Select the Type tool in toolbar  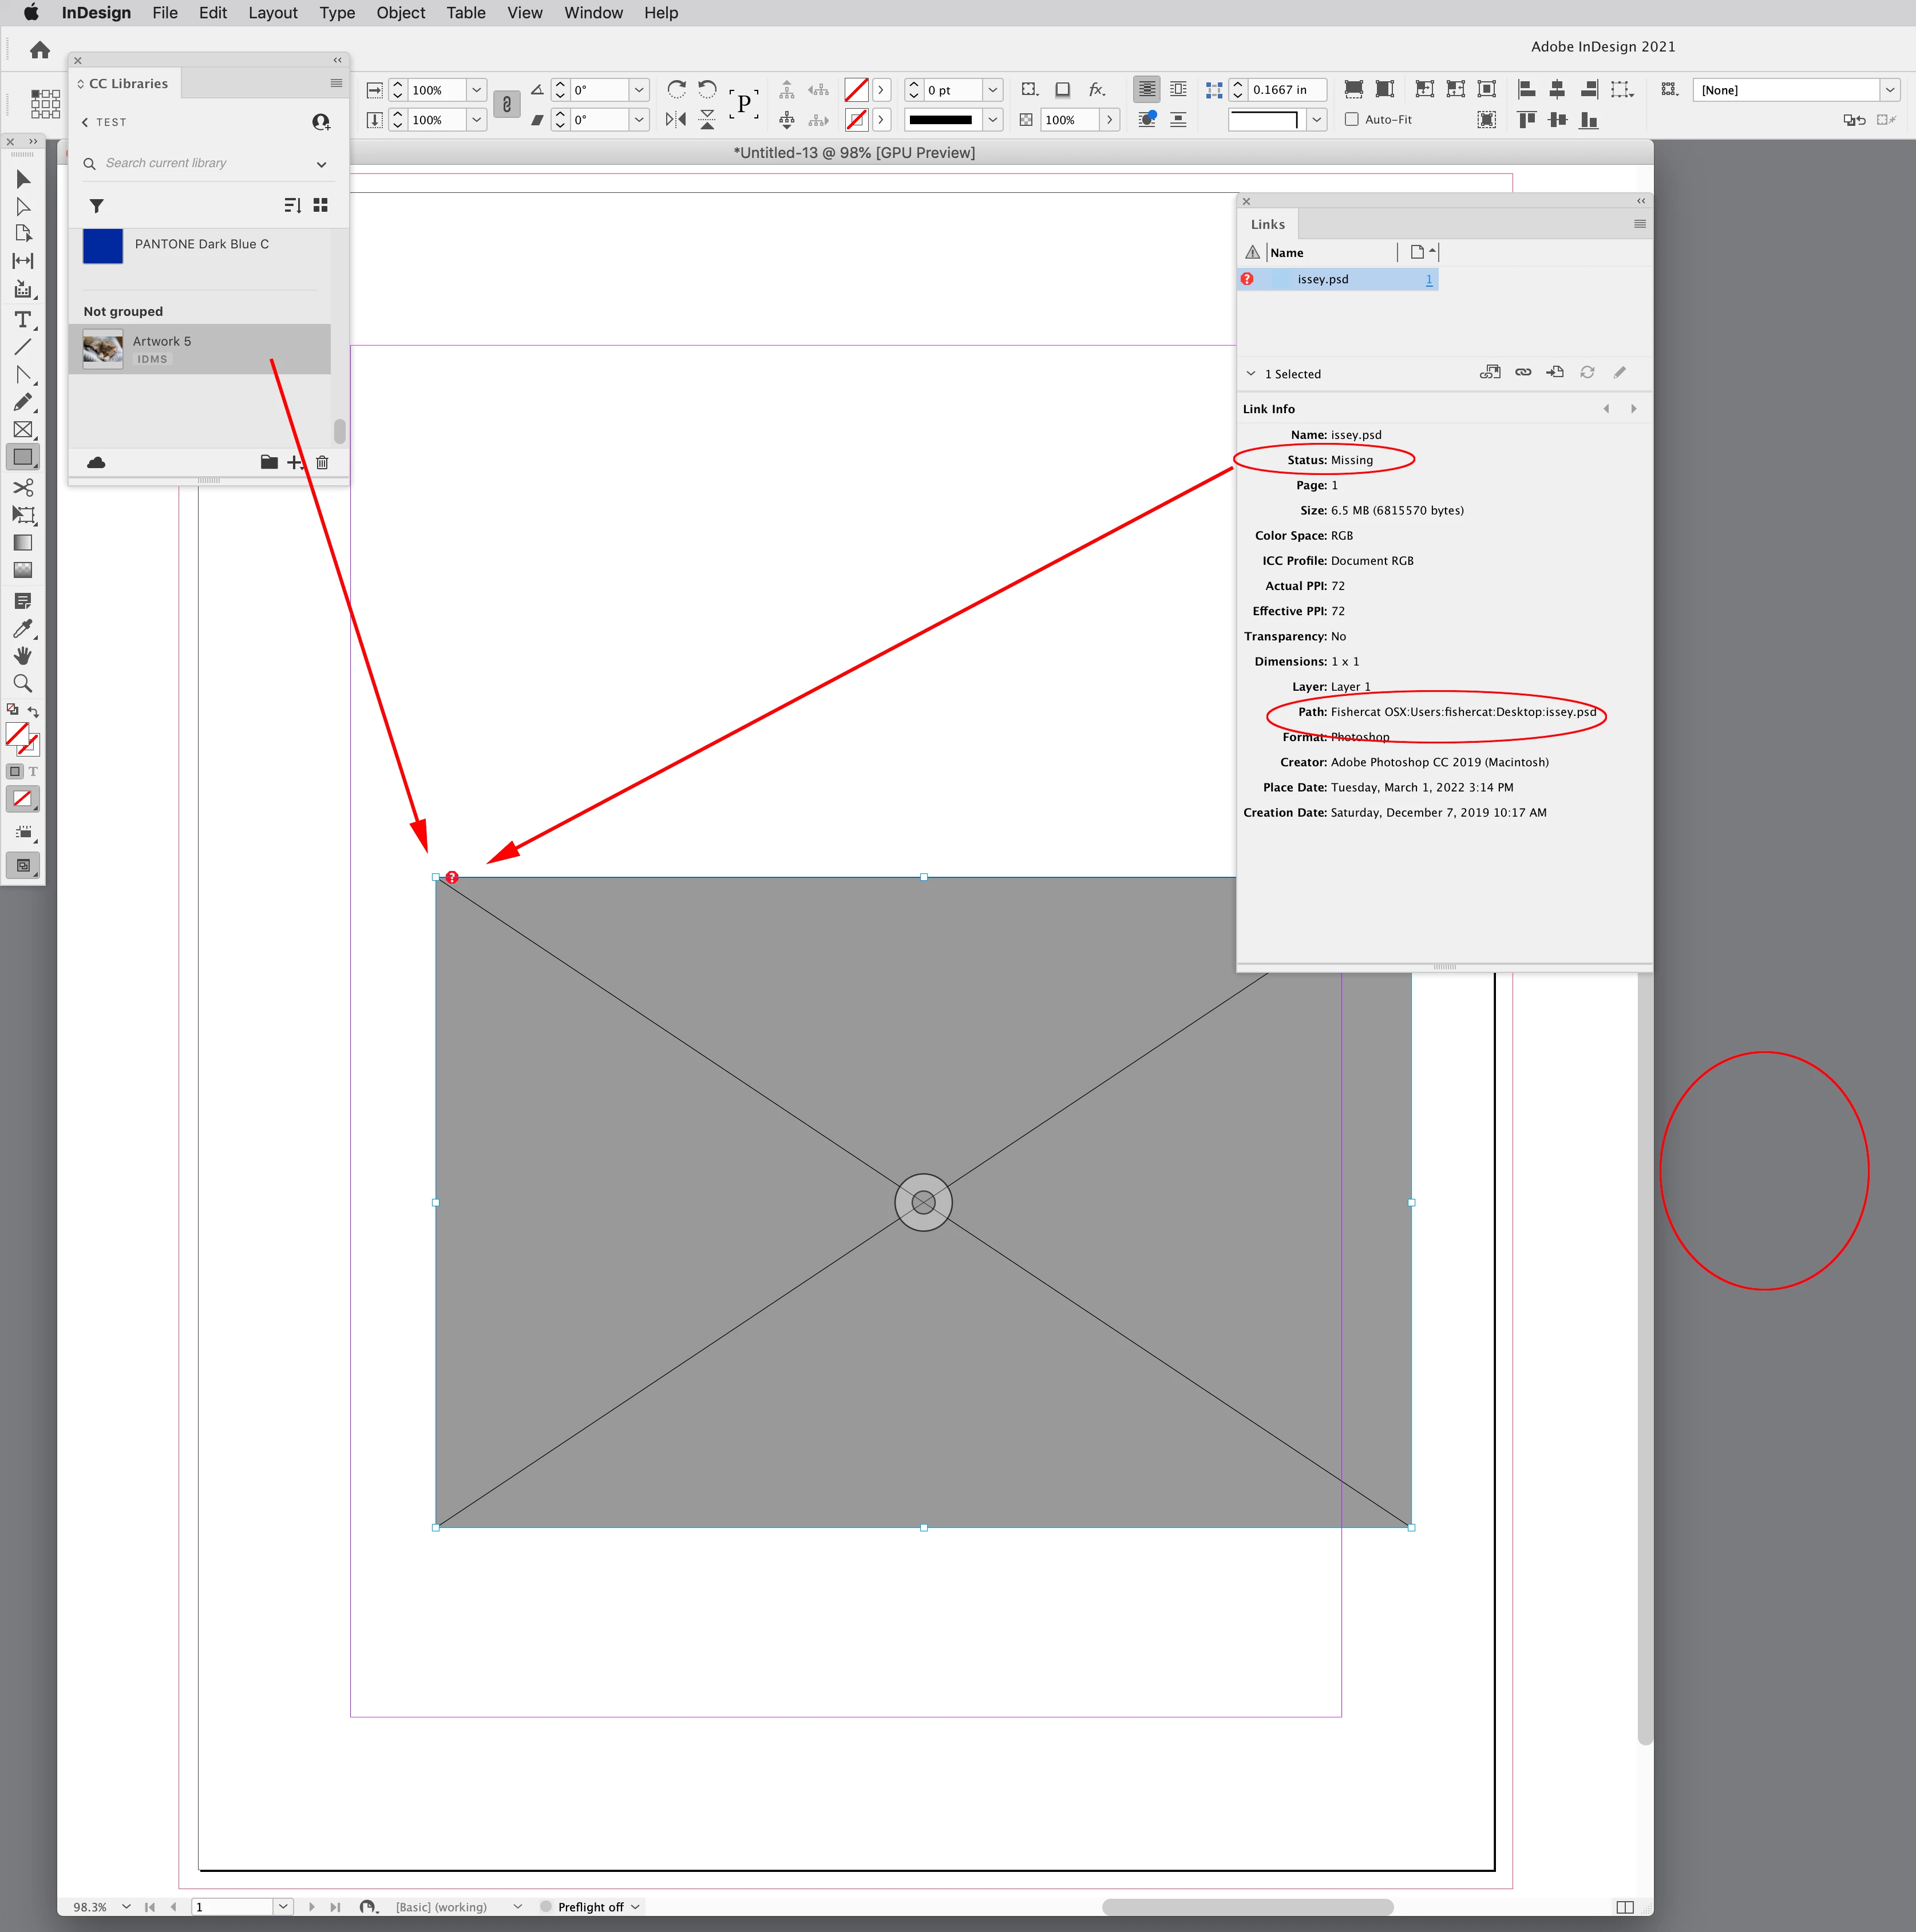22,320
